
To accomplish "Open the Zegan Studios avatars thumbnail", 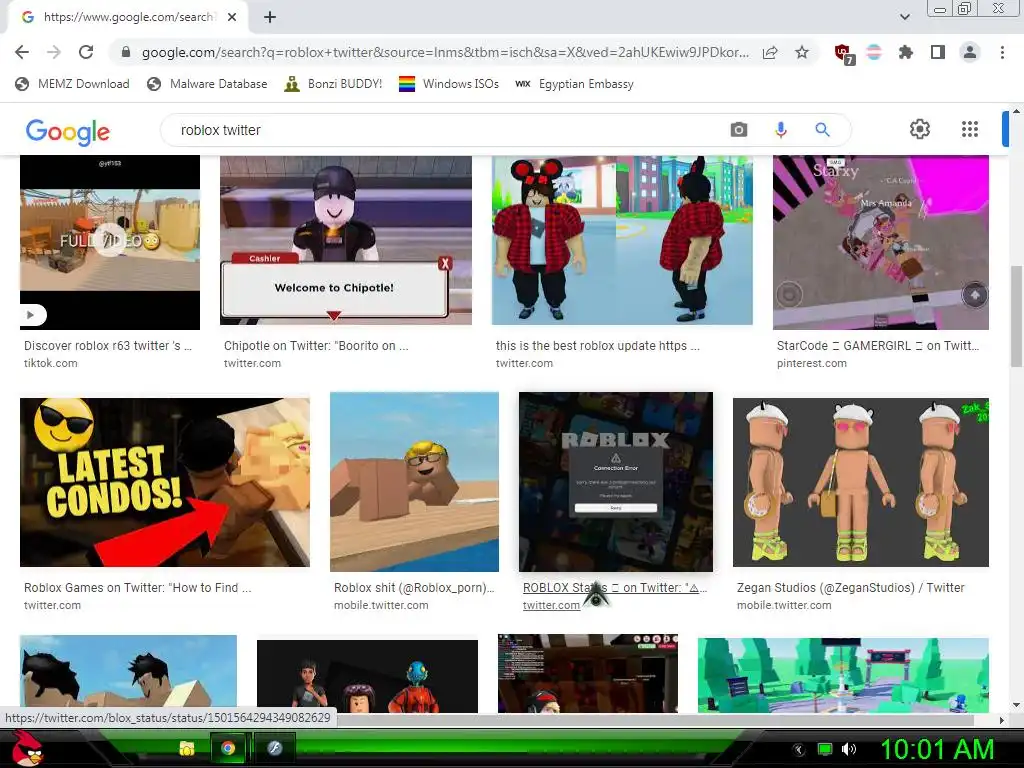I will [861, 483].
